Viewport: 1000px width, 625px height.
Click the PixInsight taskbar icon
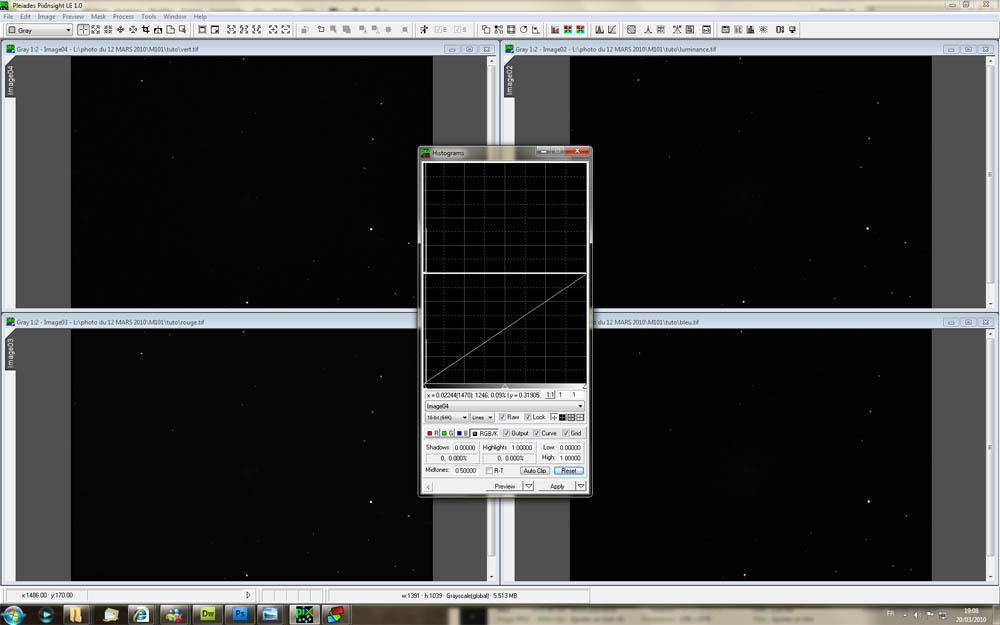click(303, 613)
